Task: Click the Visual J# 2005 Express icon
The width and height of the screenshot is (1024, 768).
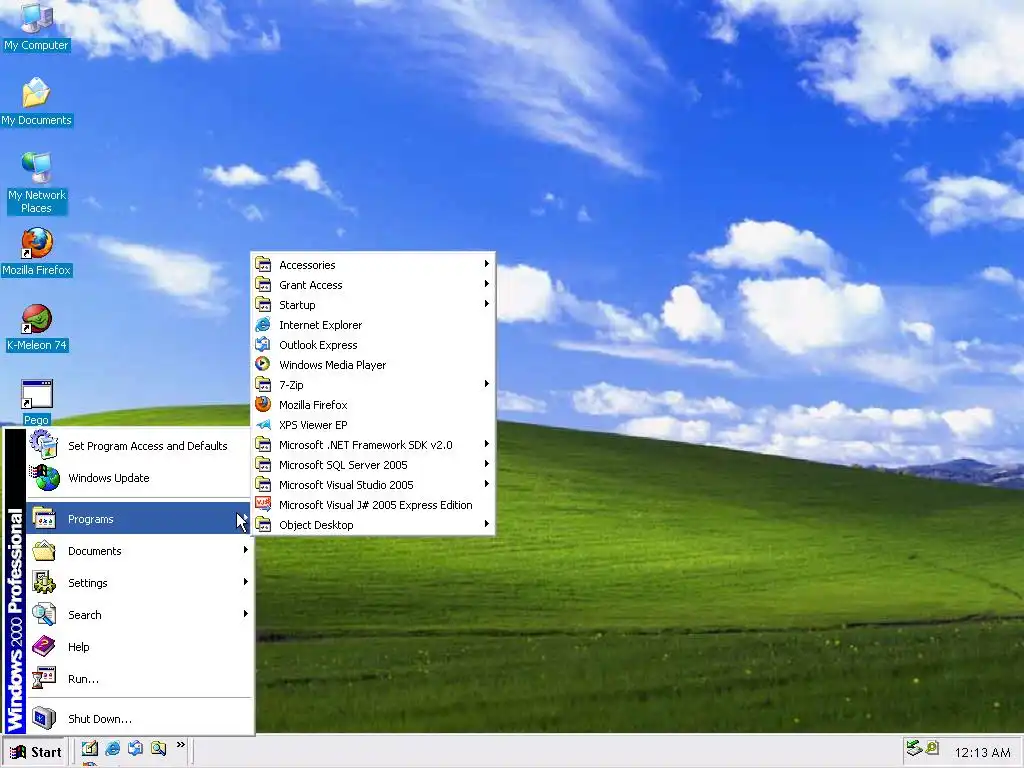Action: 263,505
